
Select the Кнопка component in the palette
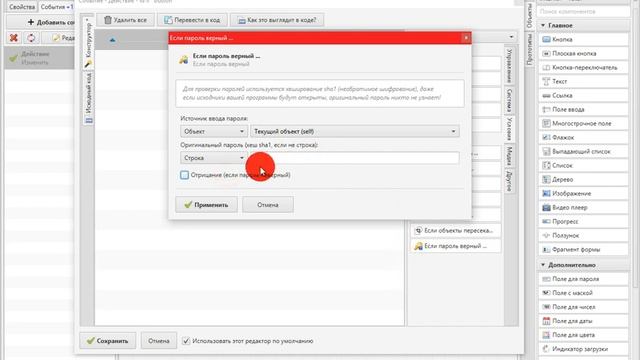click(x=583, y=40)
